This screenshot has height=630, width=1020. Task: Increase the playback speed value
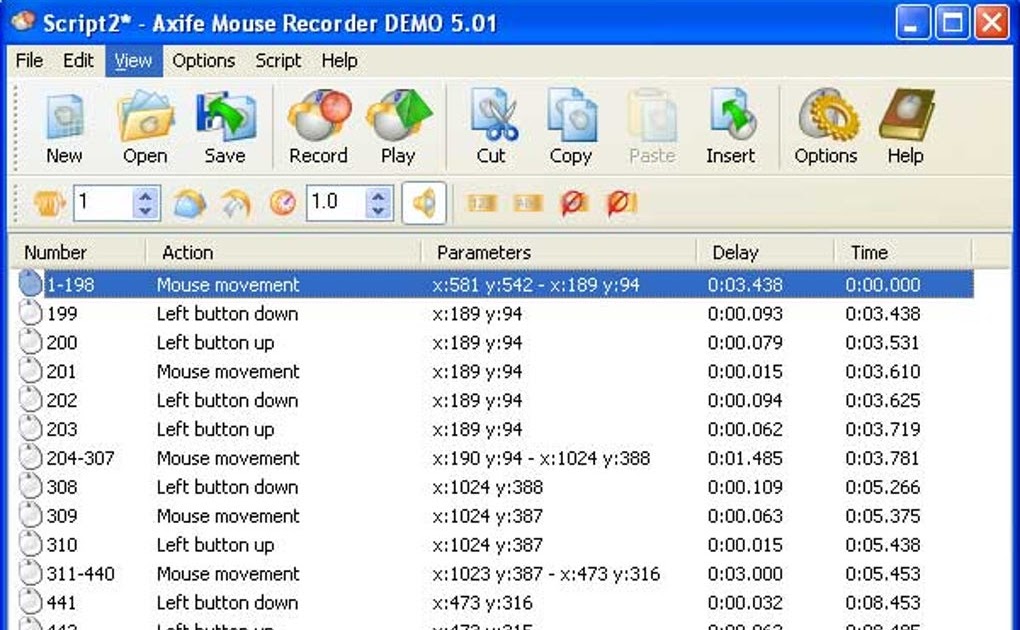pos(379,195)
